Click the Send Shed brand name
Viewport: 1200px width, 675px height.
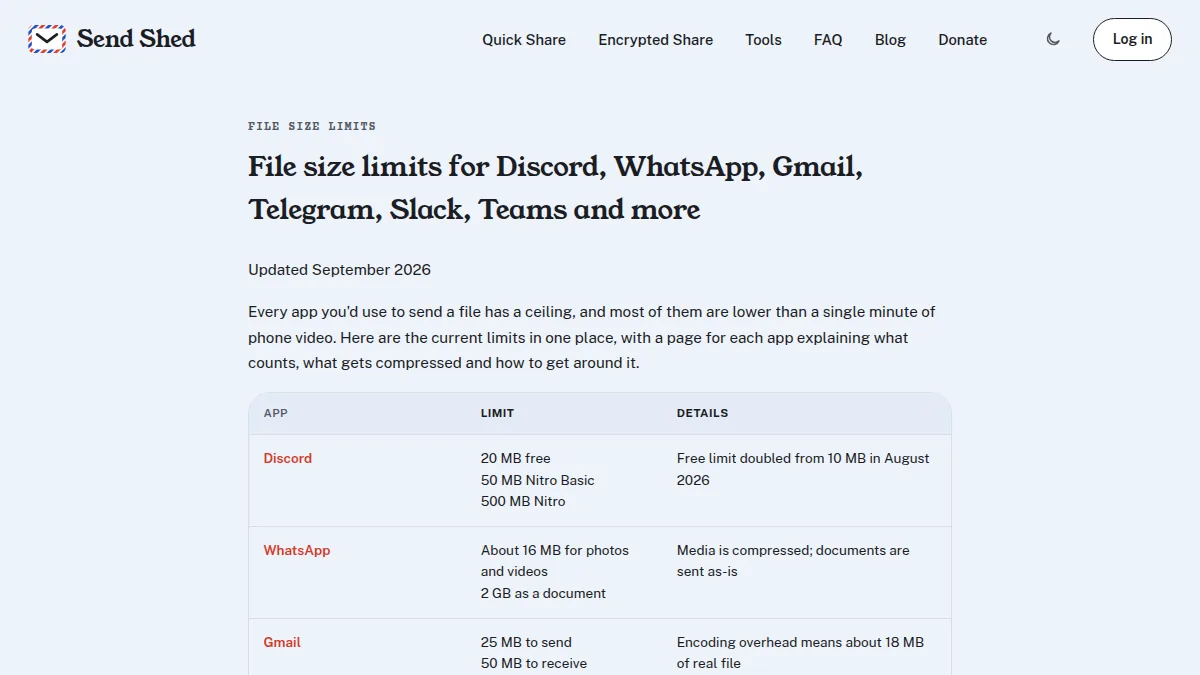(x=136, y=39)
